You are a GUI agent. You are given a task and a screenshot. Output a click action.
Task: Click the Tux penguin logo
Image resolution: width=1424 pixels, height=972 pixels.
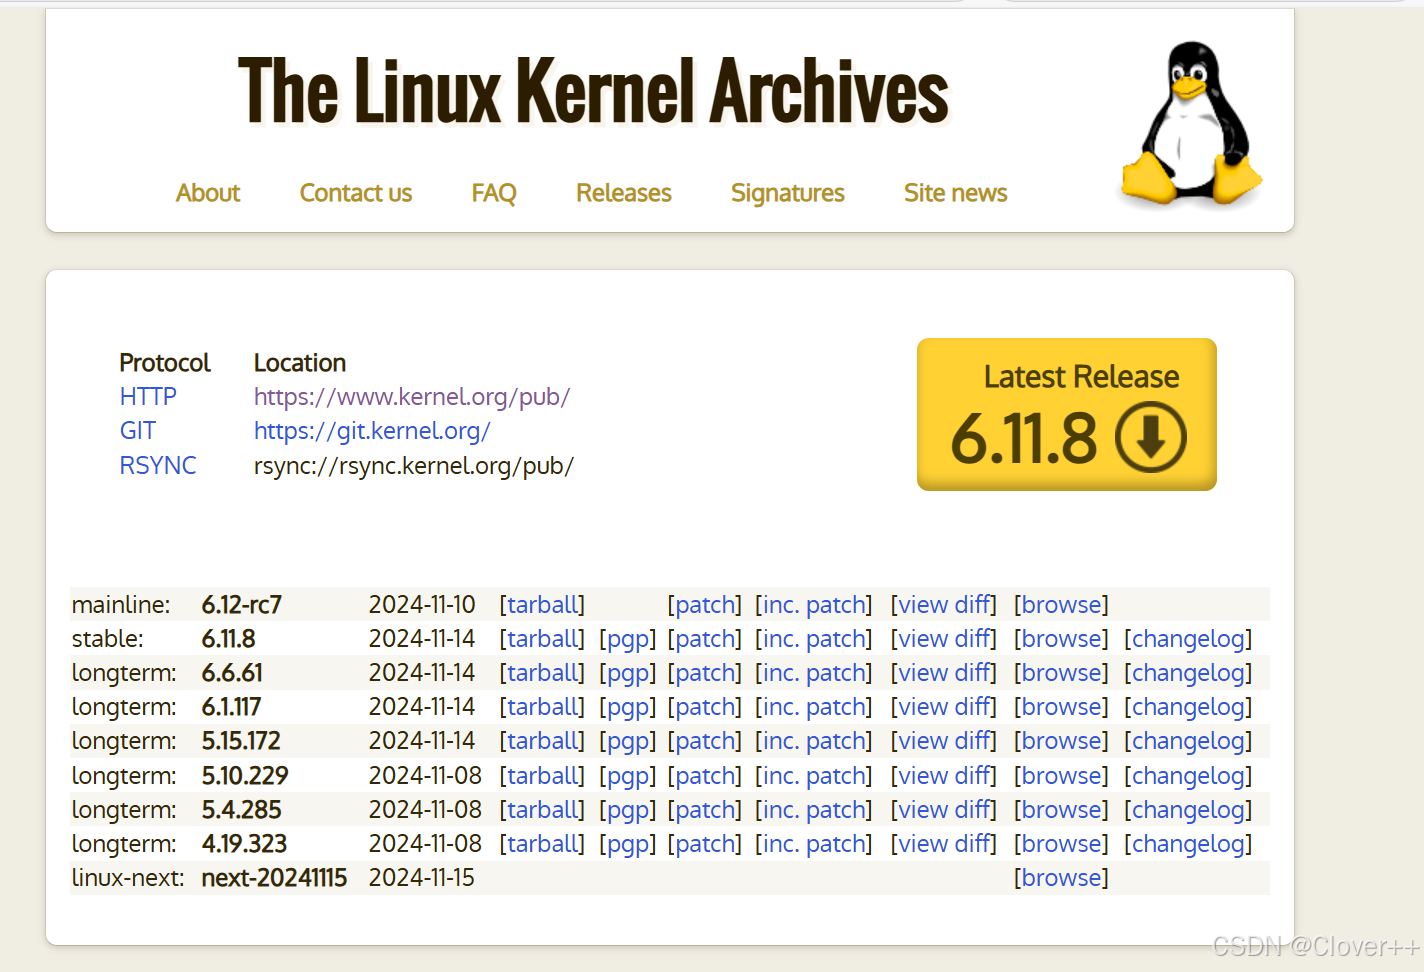coord(1190,123)
